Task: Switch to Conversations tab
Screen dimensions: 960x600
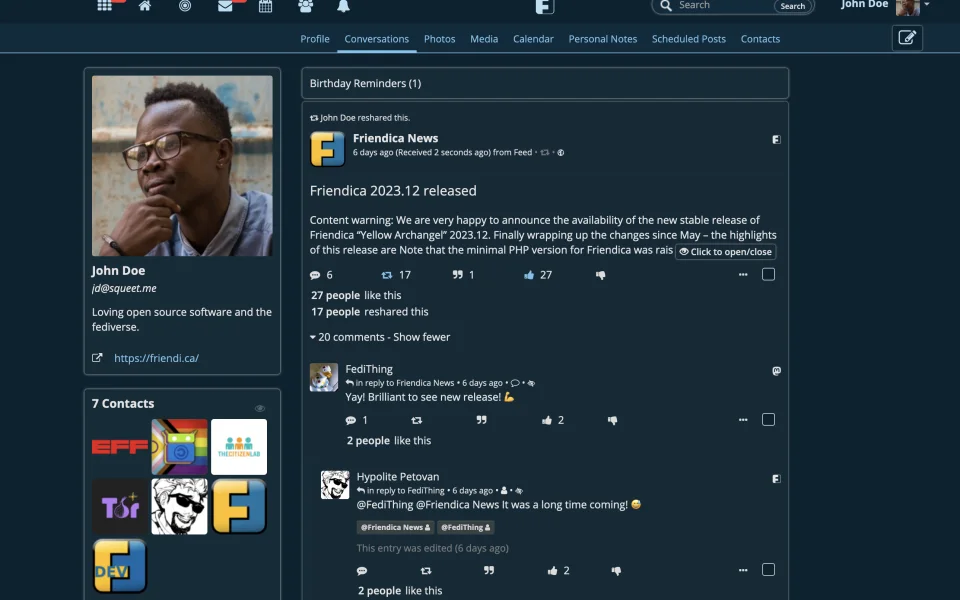Action: pyautogui.click(x=377, y=39)
